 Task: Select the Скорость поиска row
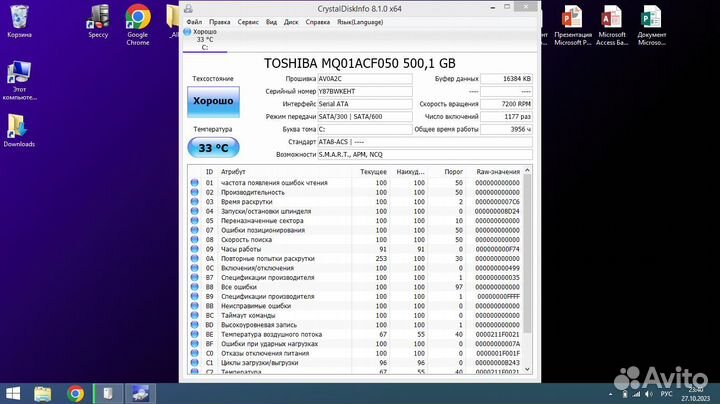point(355,240)
